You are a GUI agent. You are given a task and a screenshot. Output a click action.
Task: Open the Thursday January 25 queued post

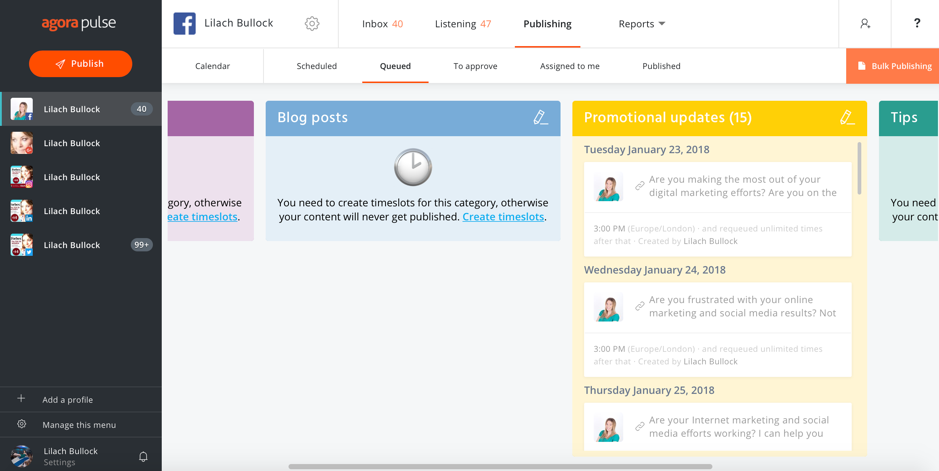click(717, 427)
